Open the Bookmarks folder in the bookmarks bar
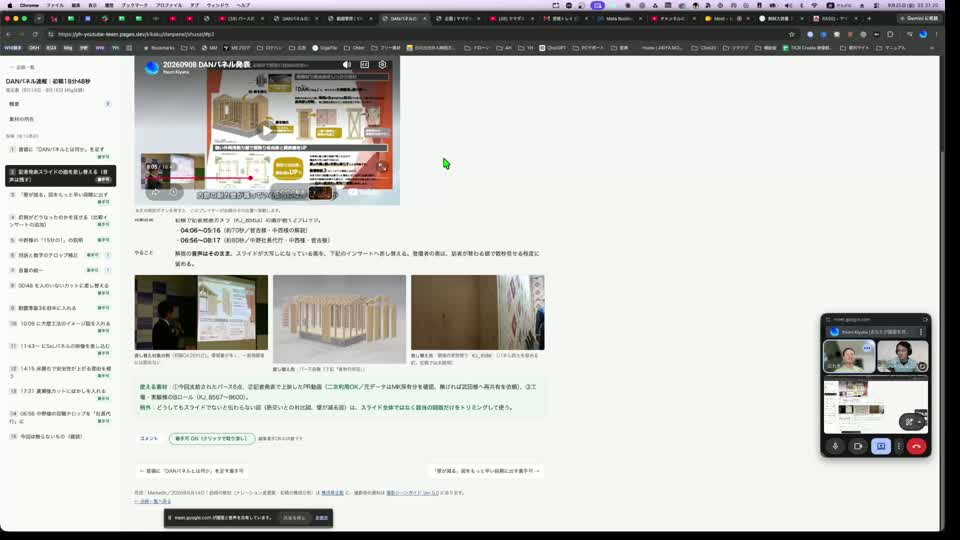This screenshot has height=540, width=960. coord(159,48)
